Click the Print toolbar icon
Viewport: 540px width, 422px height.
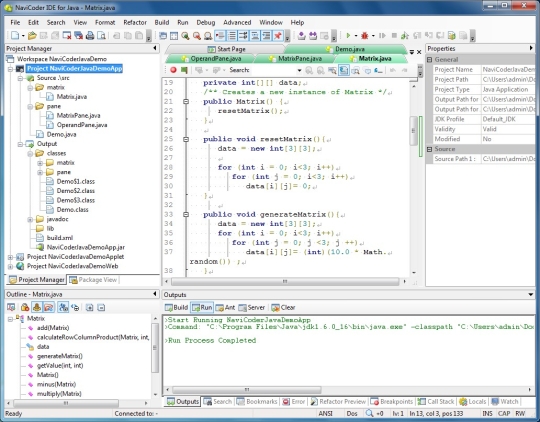tap(90, 35)
